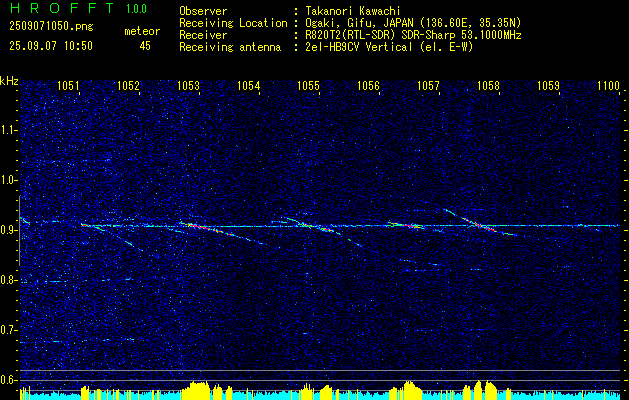Click the R820T2 receiver description
The height and width of the screenshot is (400, 629).
pos(413,35)
